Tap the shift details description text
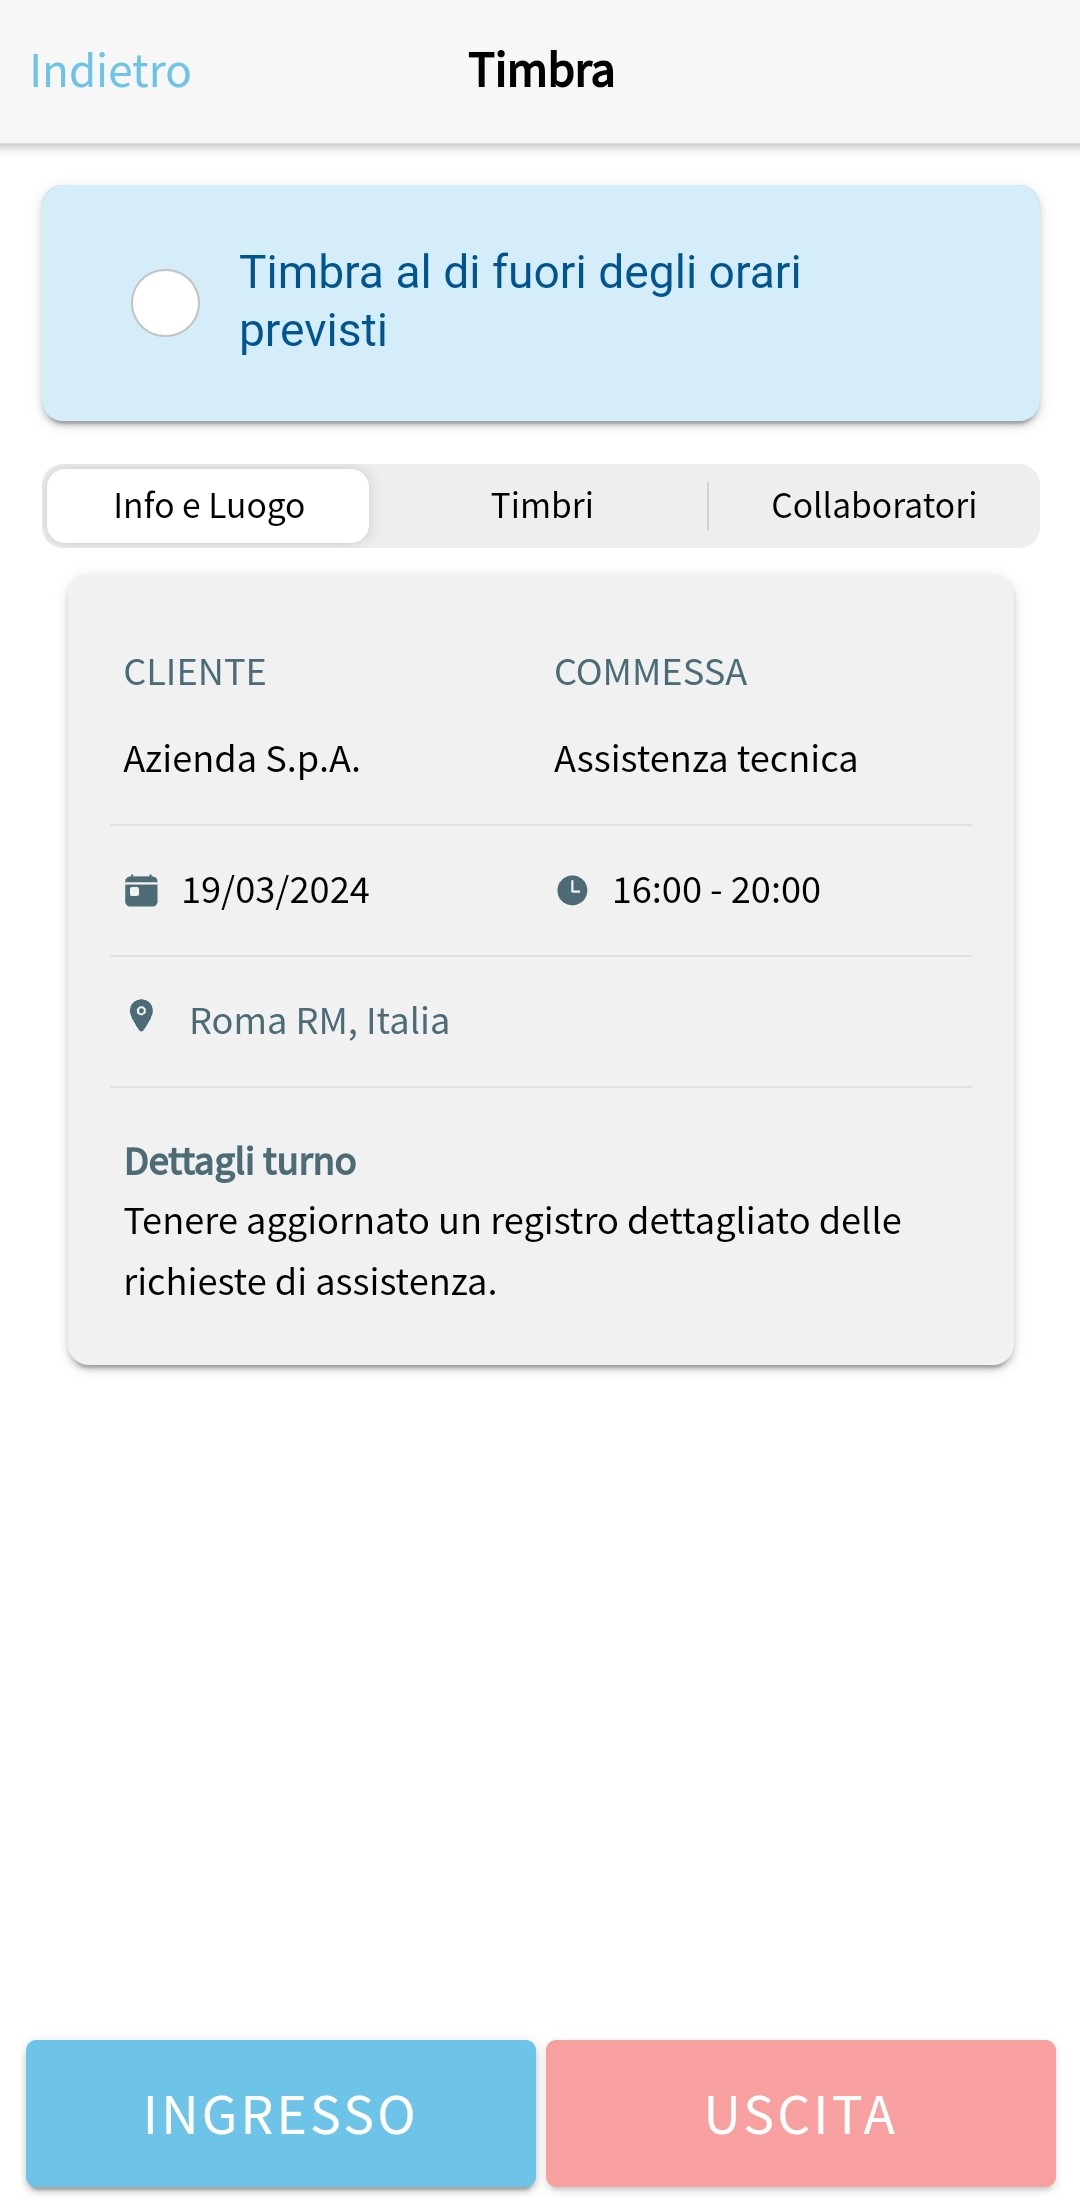The width and height of the screenshot is (1080, 2211). pos(512,1251)
